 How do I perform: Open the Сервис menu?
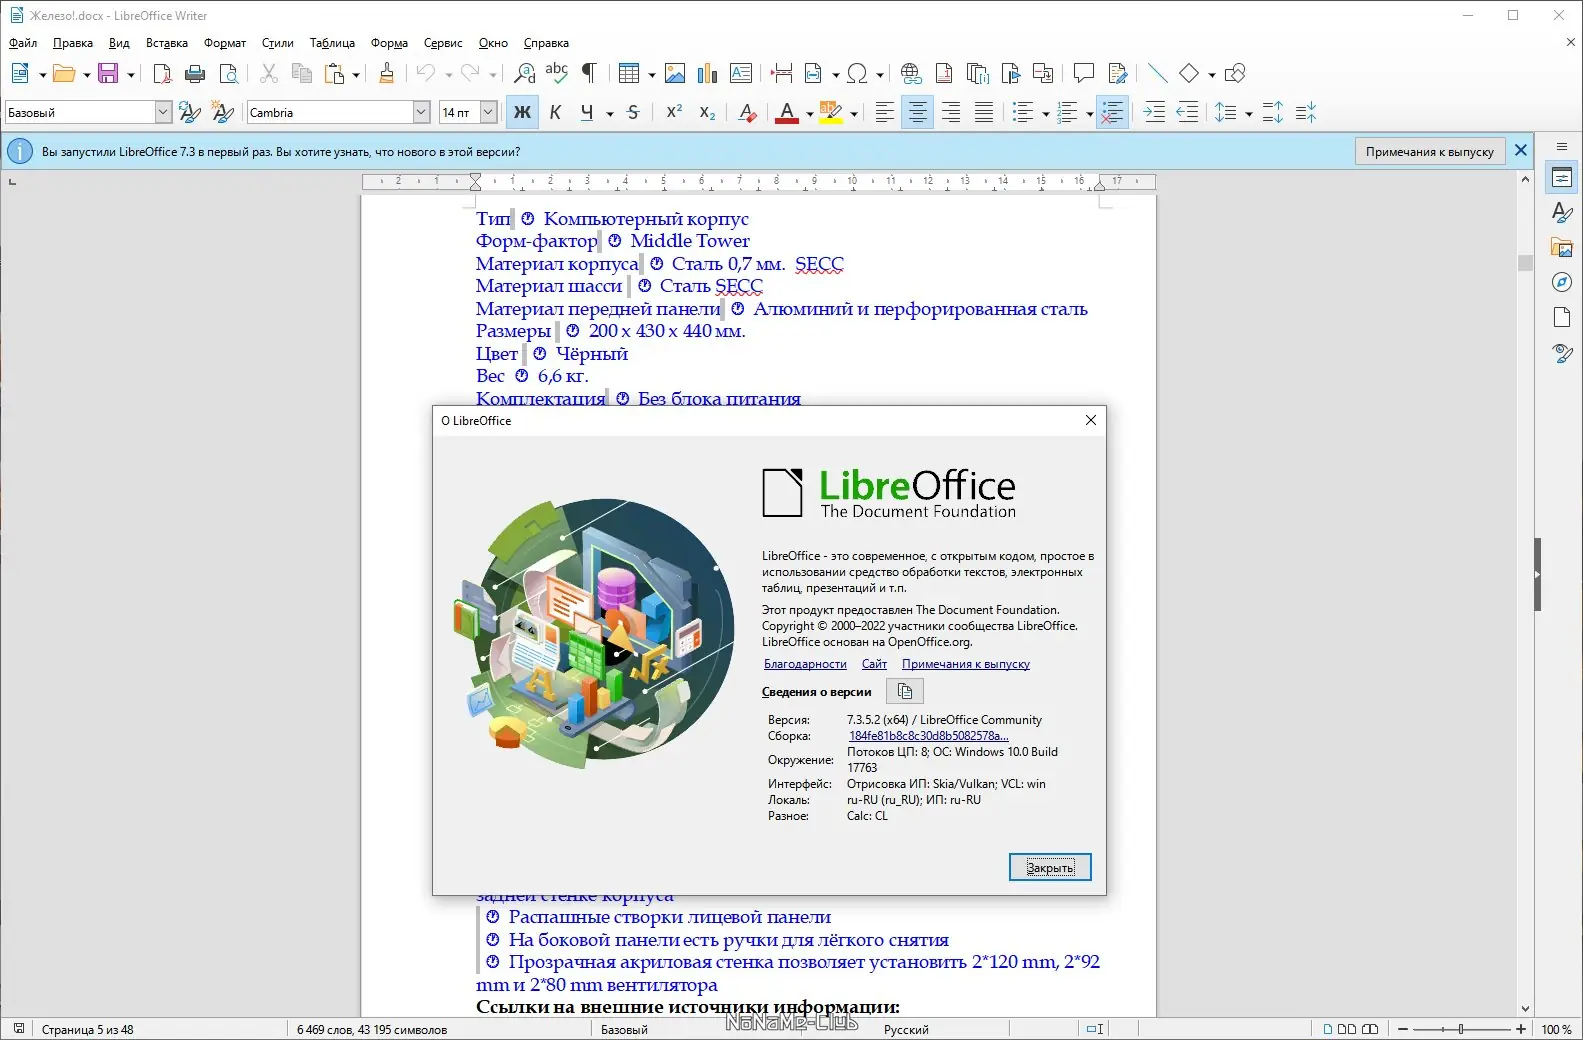point(443,43)
